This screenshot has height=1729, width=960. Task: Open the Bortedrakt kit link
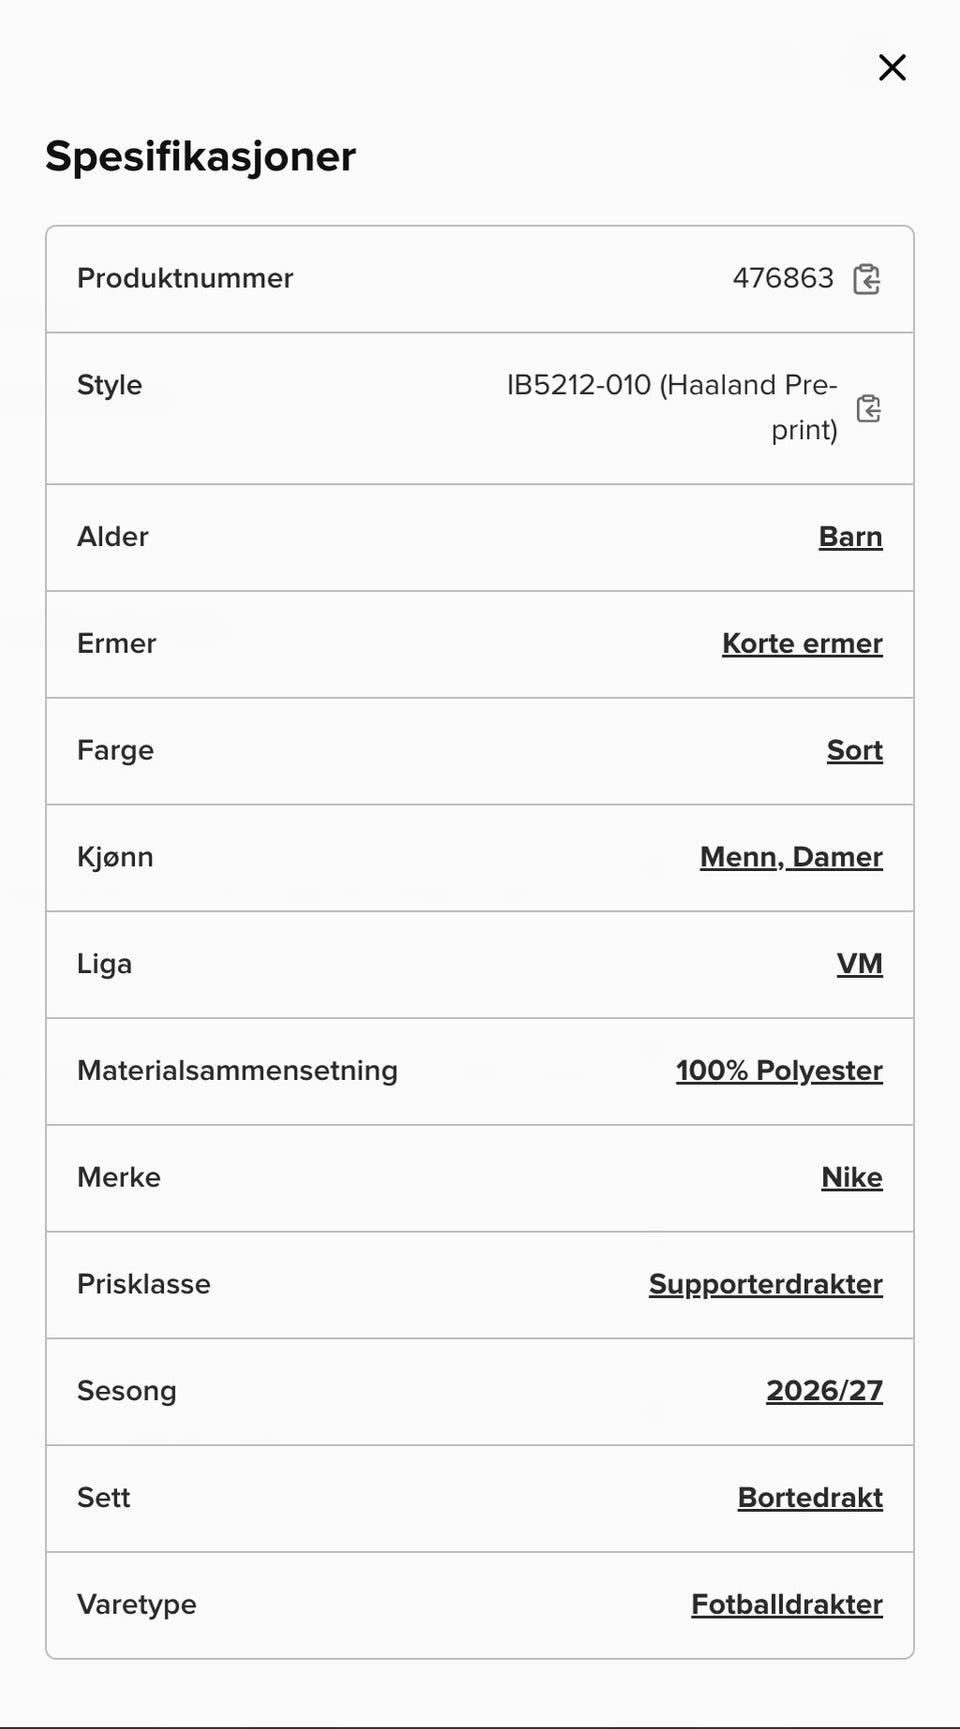810,1498
